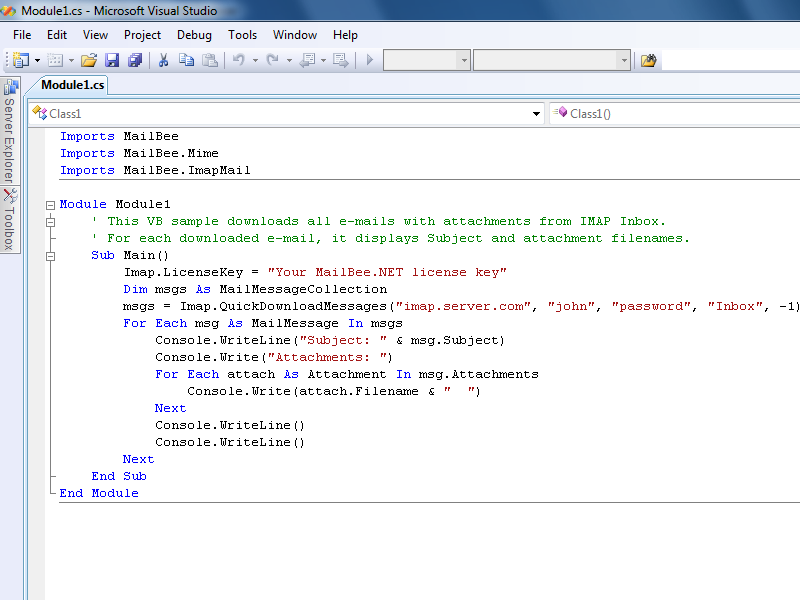The image size is (800, 600).
Task: Click the Visual Studio title bar icon
Action: click(x=8, y=10)
